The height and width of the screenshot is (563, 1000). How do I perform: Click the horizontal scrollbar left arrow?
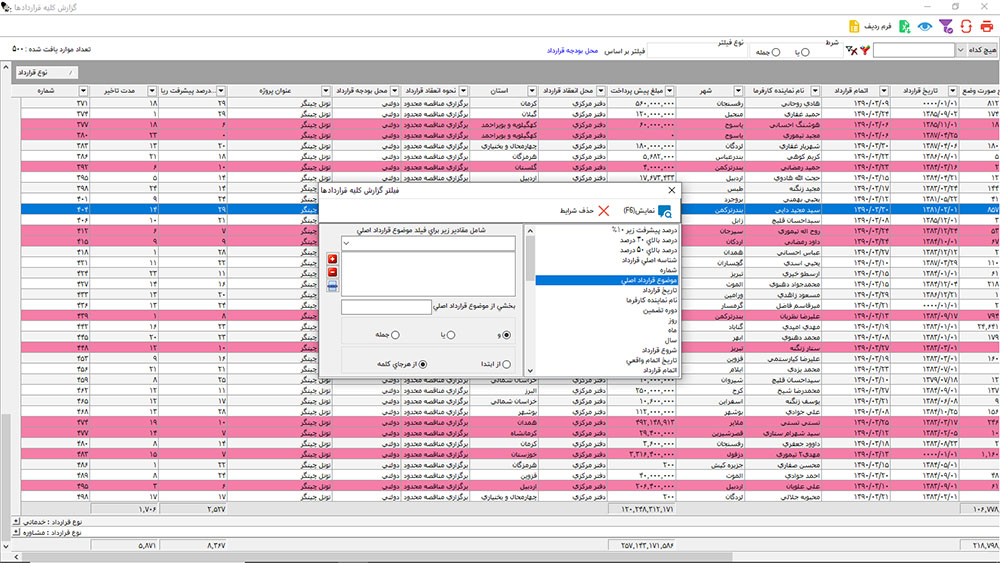coord(16,557)
